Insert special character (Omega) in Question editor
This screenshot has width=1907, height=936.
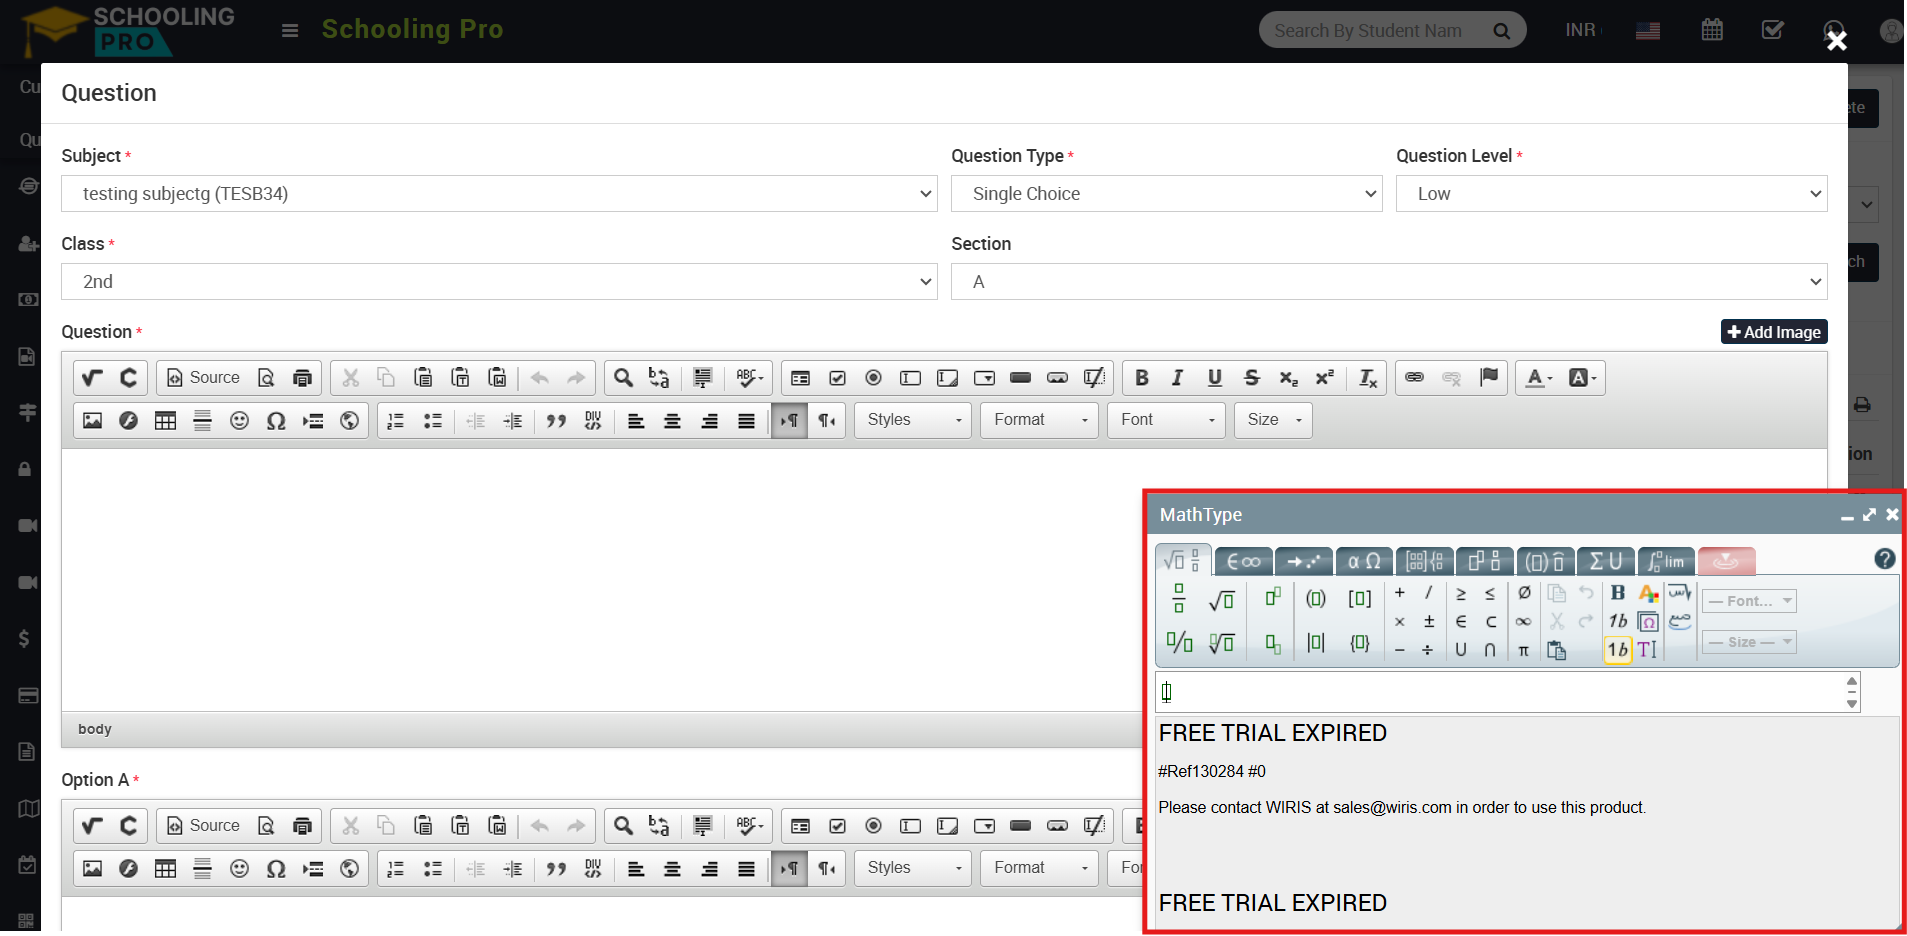click(x=276, y=421)
